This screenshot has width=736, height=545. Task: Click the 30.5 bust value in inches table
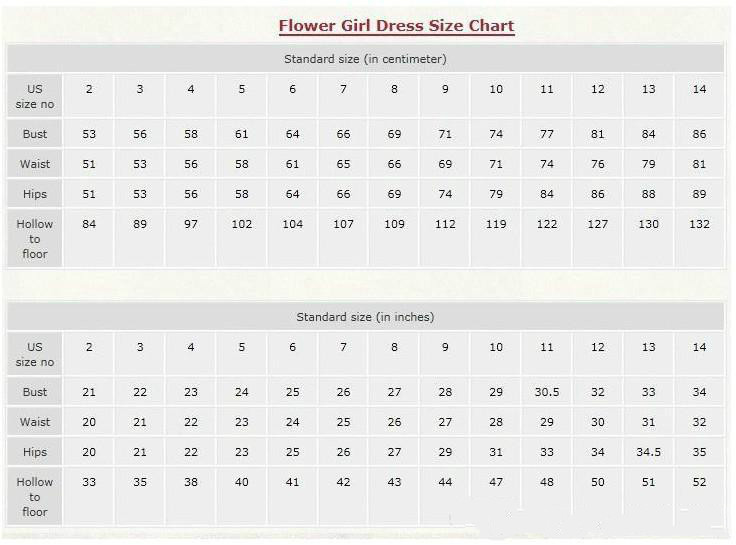tap(546, 392)
